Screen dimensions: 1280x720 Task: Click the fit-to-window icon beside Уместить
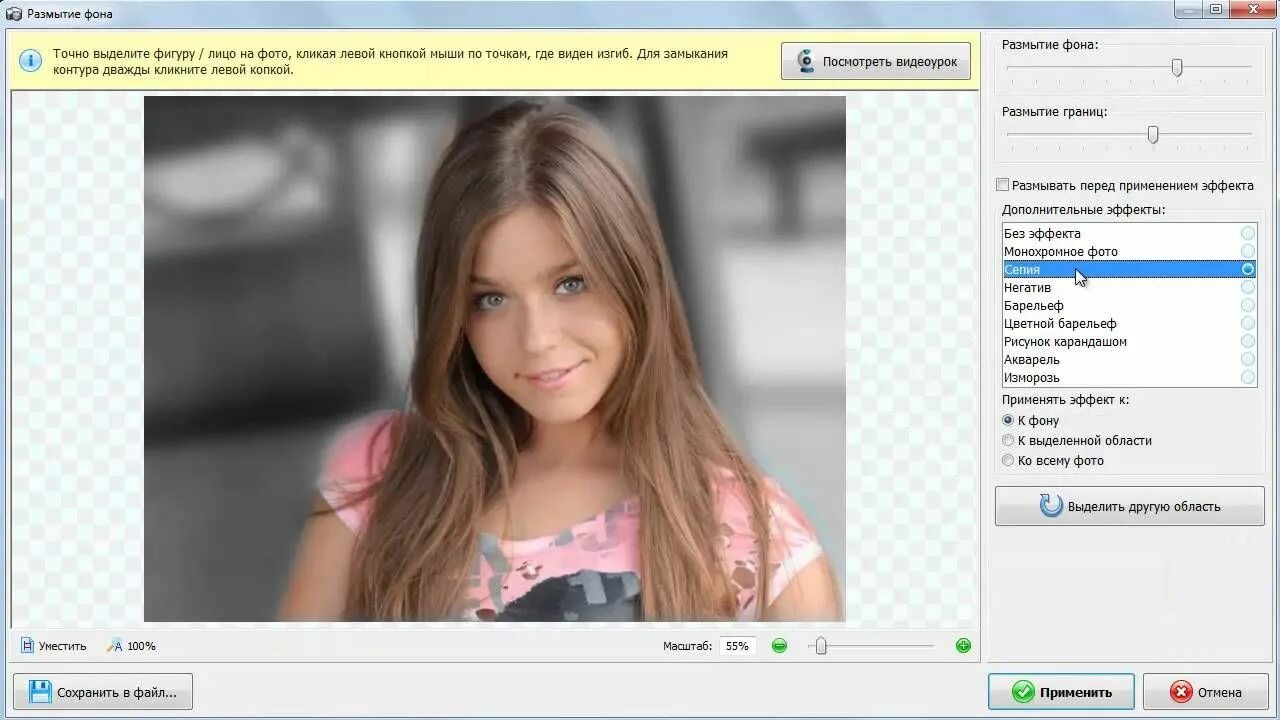pos(27,646)
